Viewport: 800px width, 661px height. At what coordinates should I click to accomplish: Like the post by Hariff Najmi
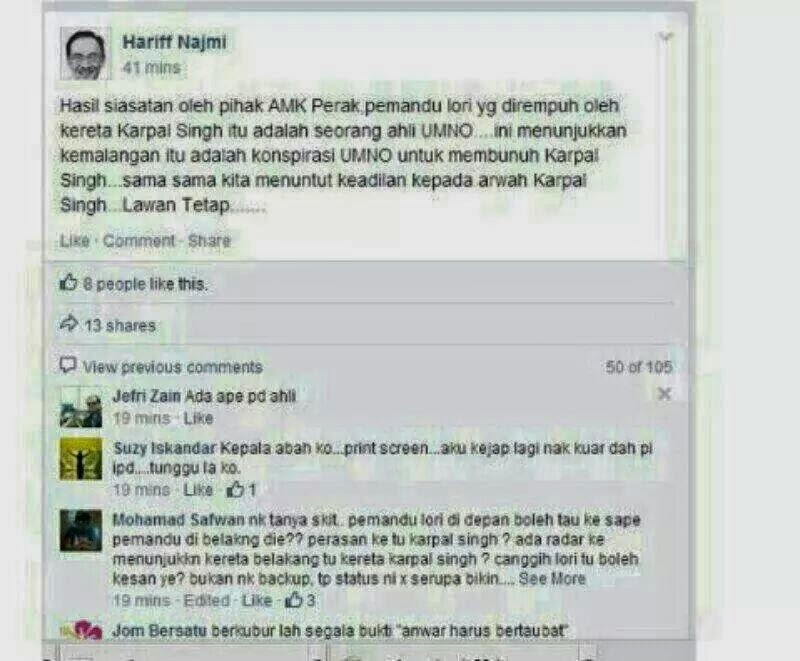[x=74, y=241]
